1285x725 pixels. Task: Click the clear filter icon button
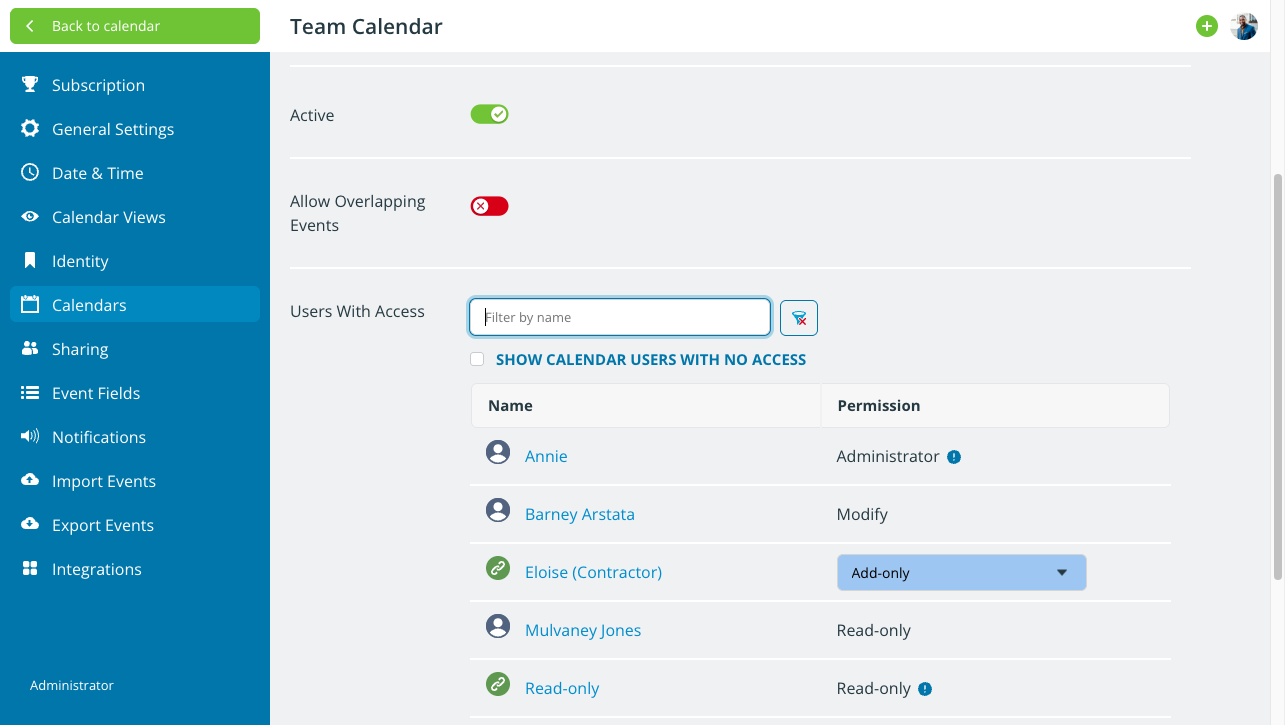[x=799, y=318]
